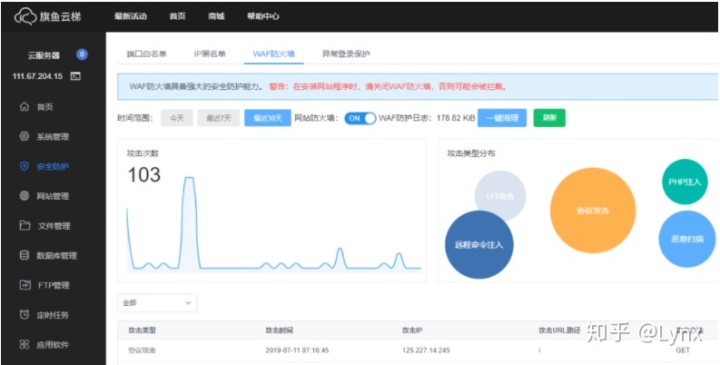Click the 应用软件 grid icon
The height and width of the screenshot is (365, 720).
(x=24, y=344)
